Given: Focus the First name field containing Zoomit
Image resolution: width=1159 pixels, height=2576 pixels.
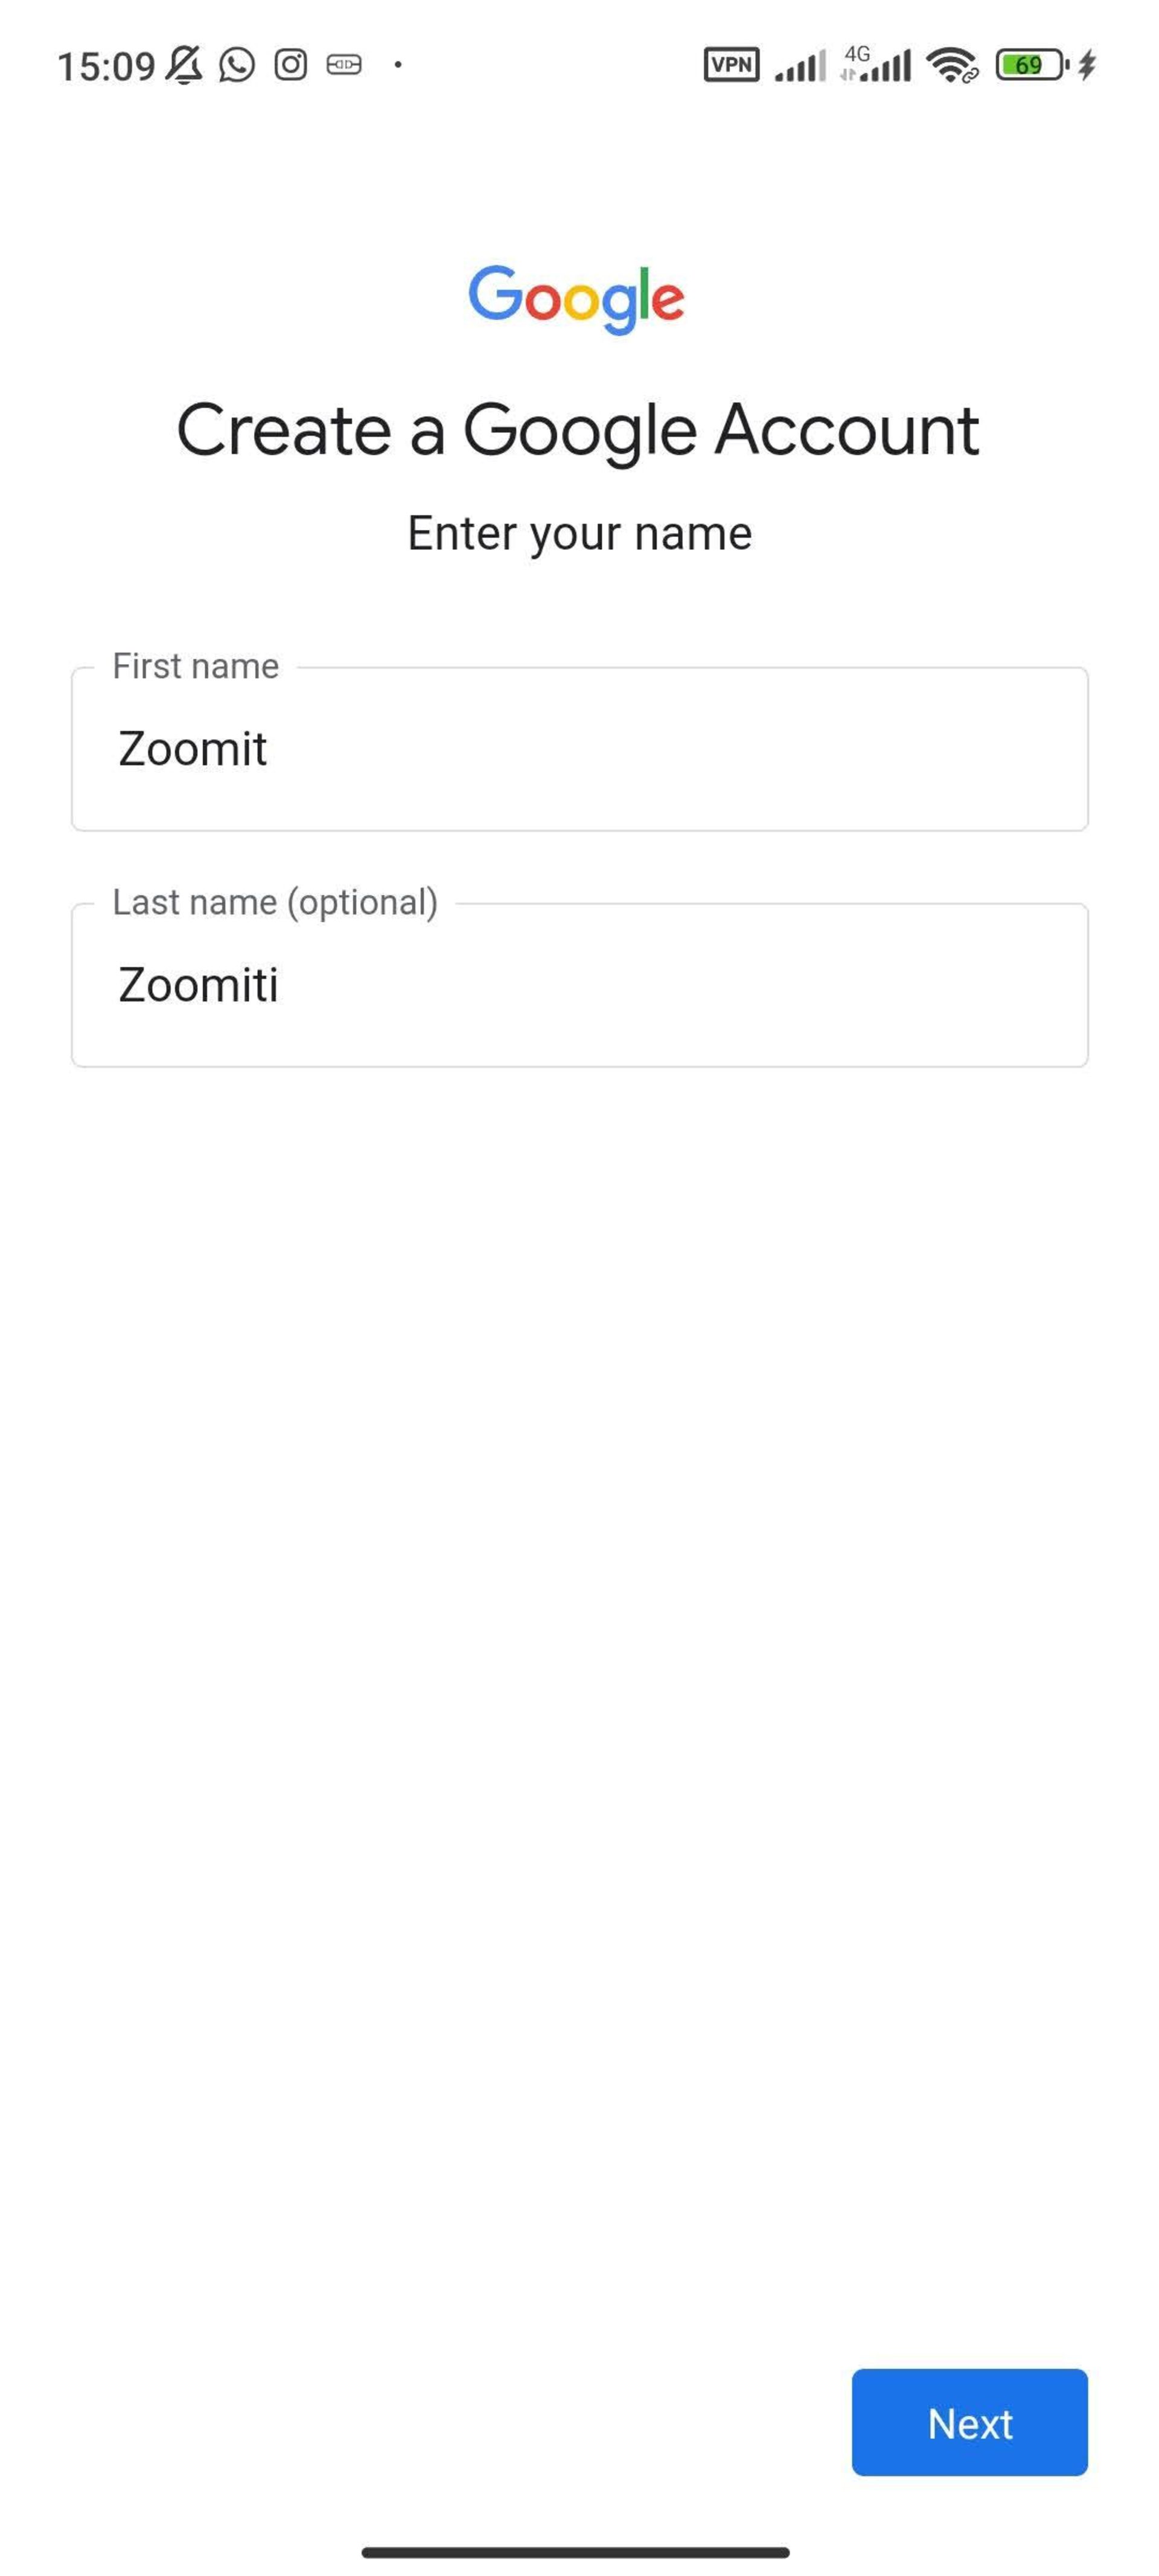Looking at the screenshot, I should point(580,749).
